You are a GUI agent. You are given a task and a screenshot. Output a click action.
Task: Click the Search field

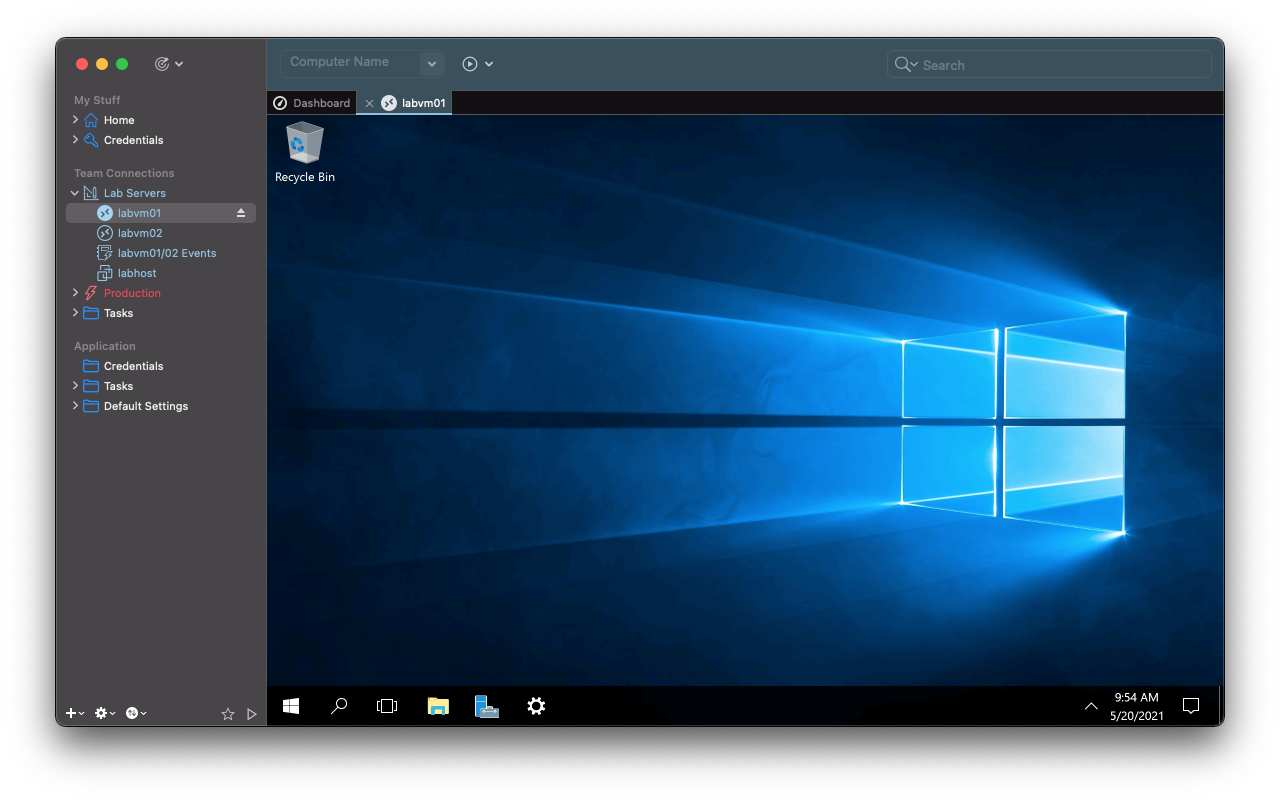click(1060, 65)
